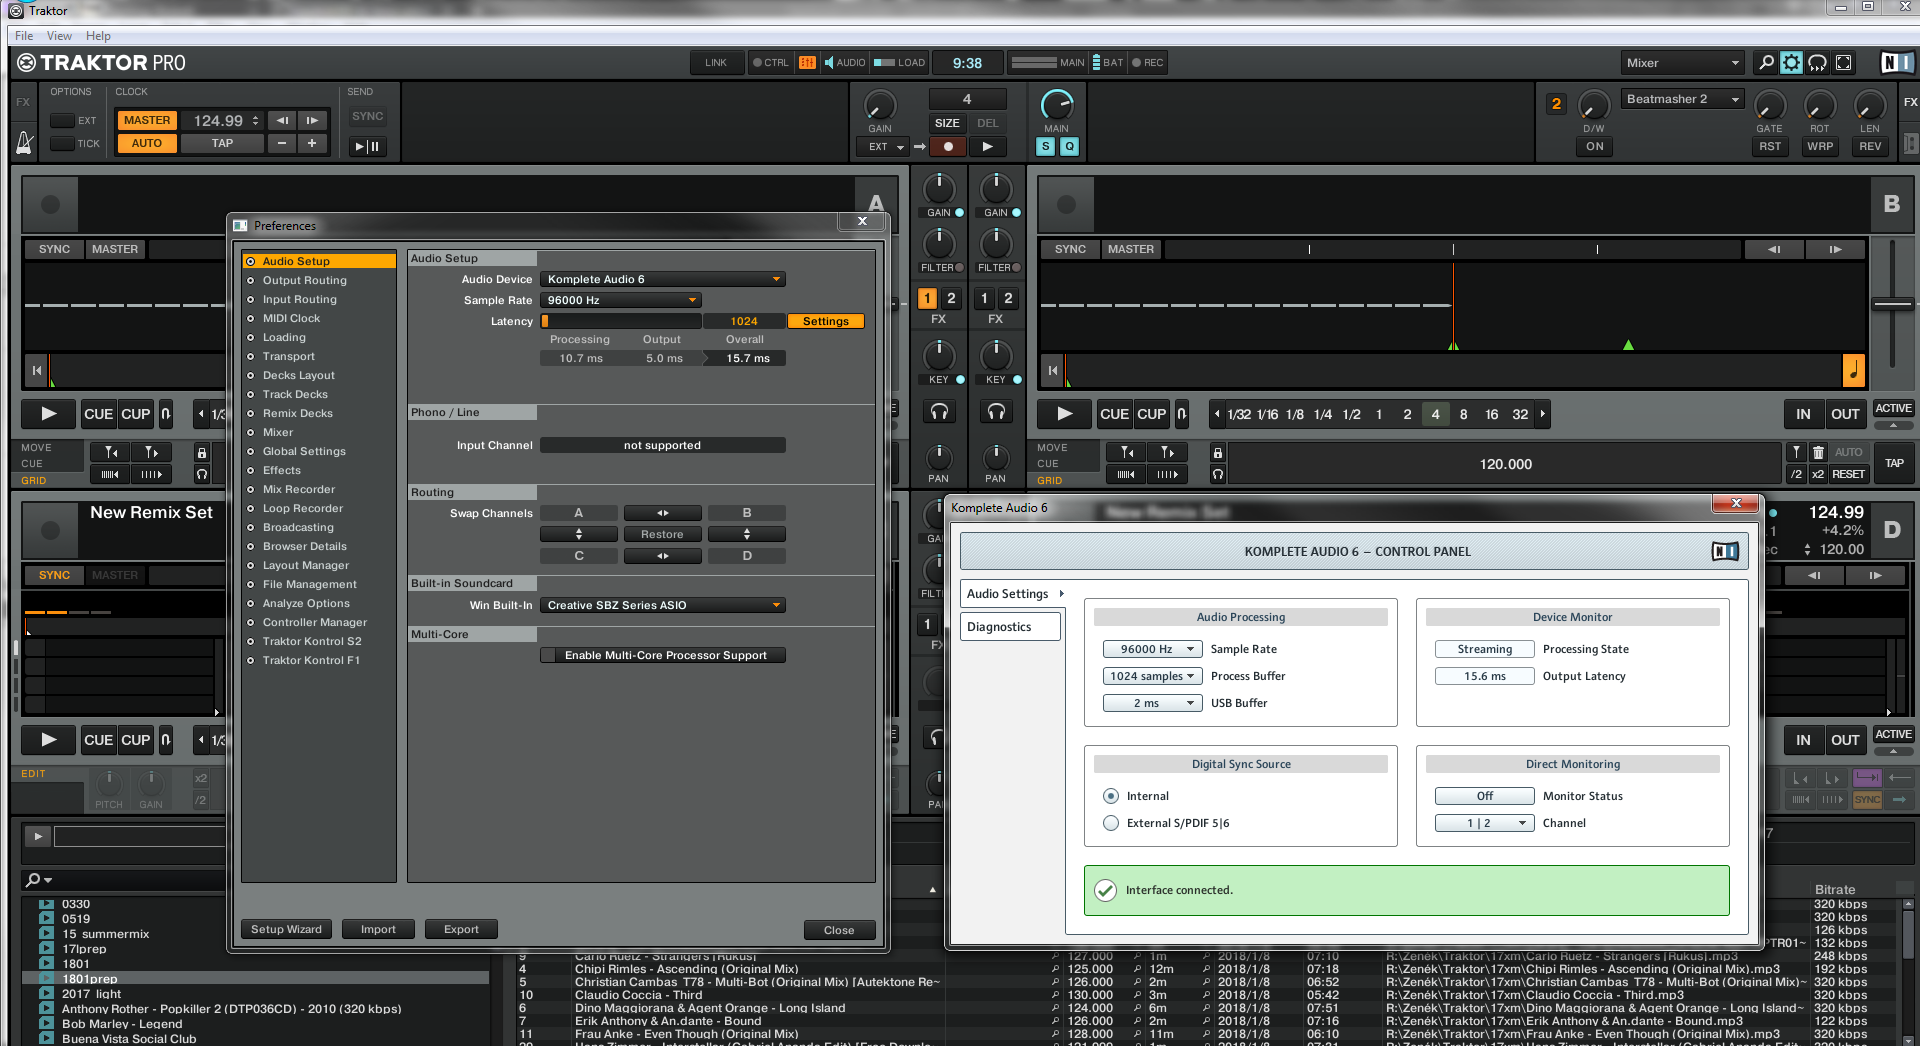1920x1046 pixels.
Task: Click the Deck A headphone cue icon in mixer
Action: 939,411
